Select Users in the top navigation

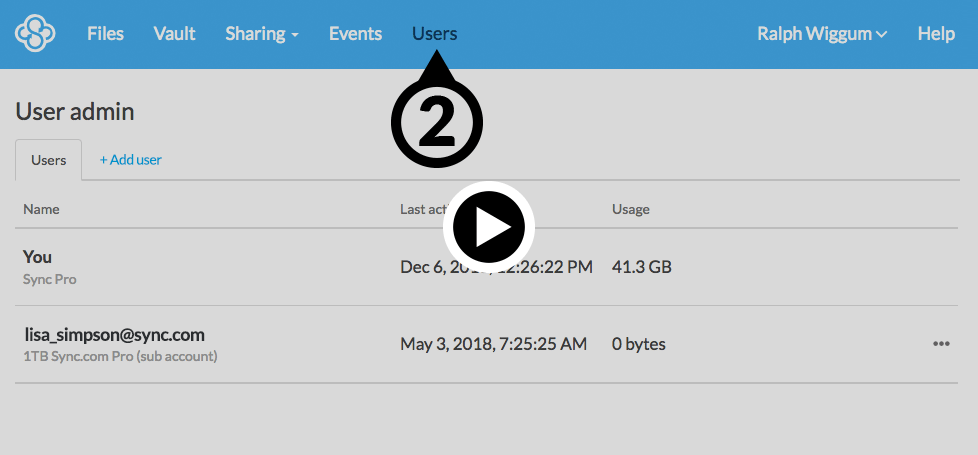pyautogui.click(x=434, y=34)
